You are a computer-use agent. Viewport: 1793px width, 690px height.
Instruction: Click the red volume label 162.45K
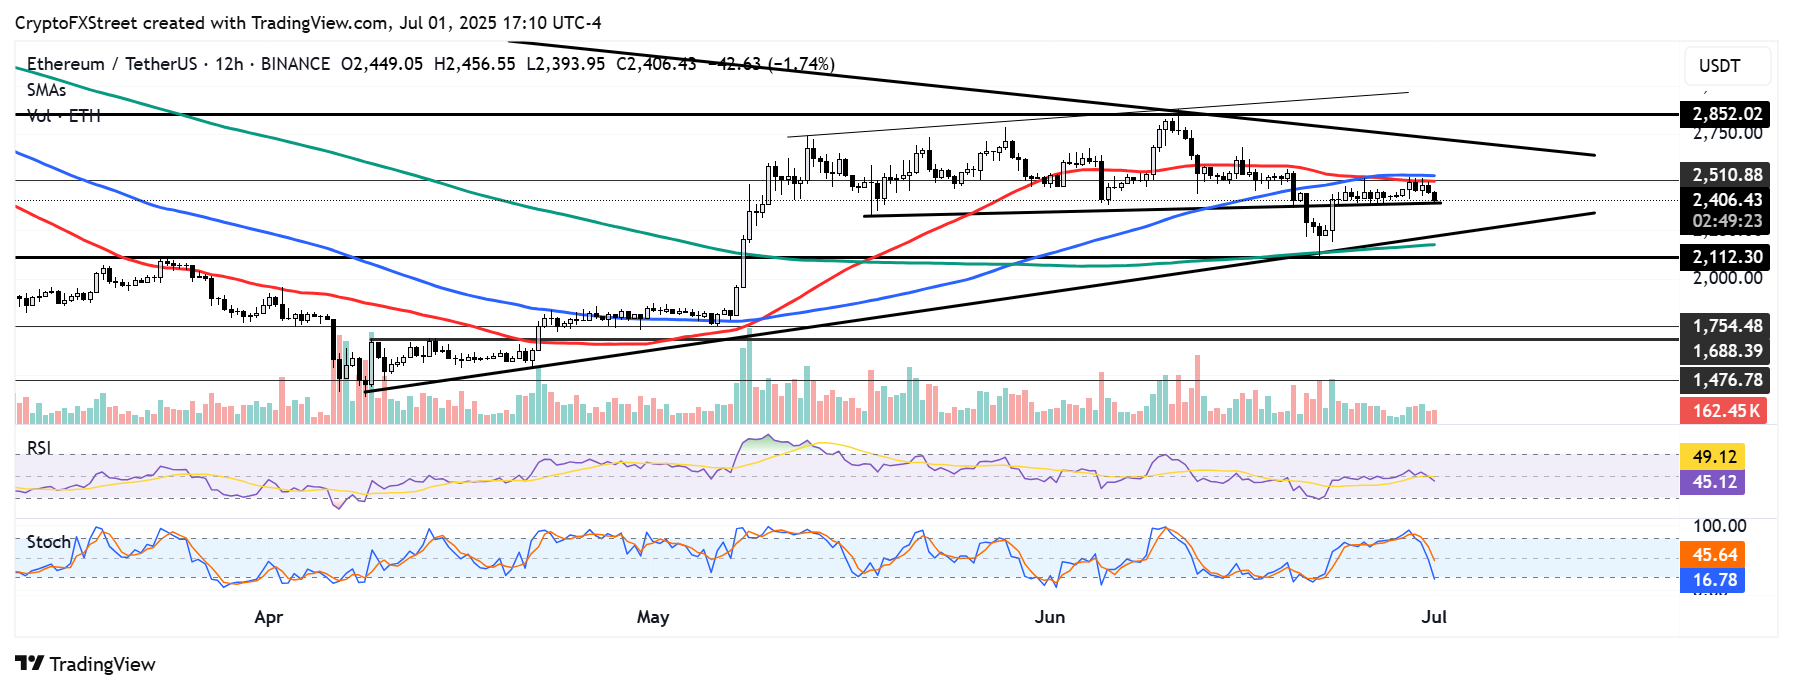1726,411
